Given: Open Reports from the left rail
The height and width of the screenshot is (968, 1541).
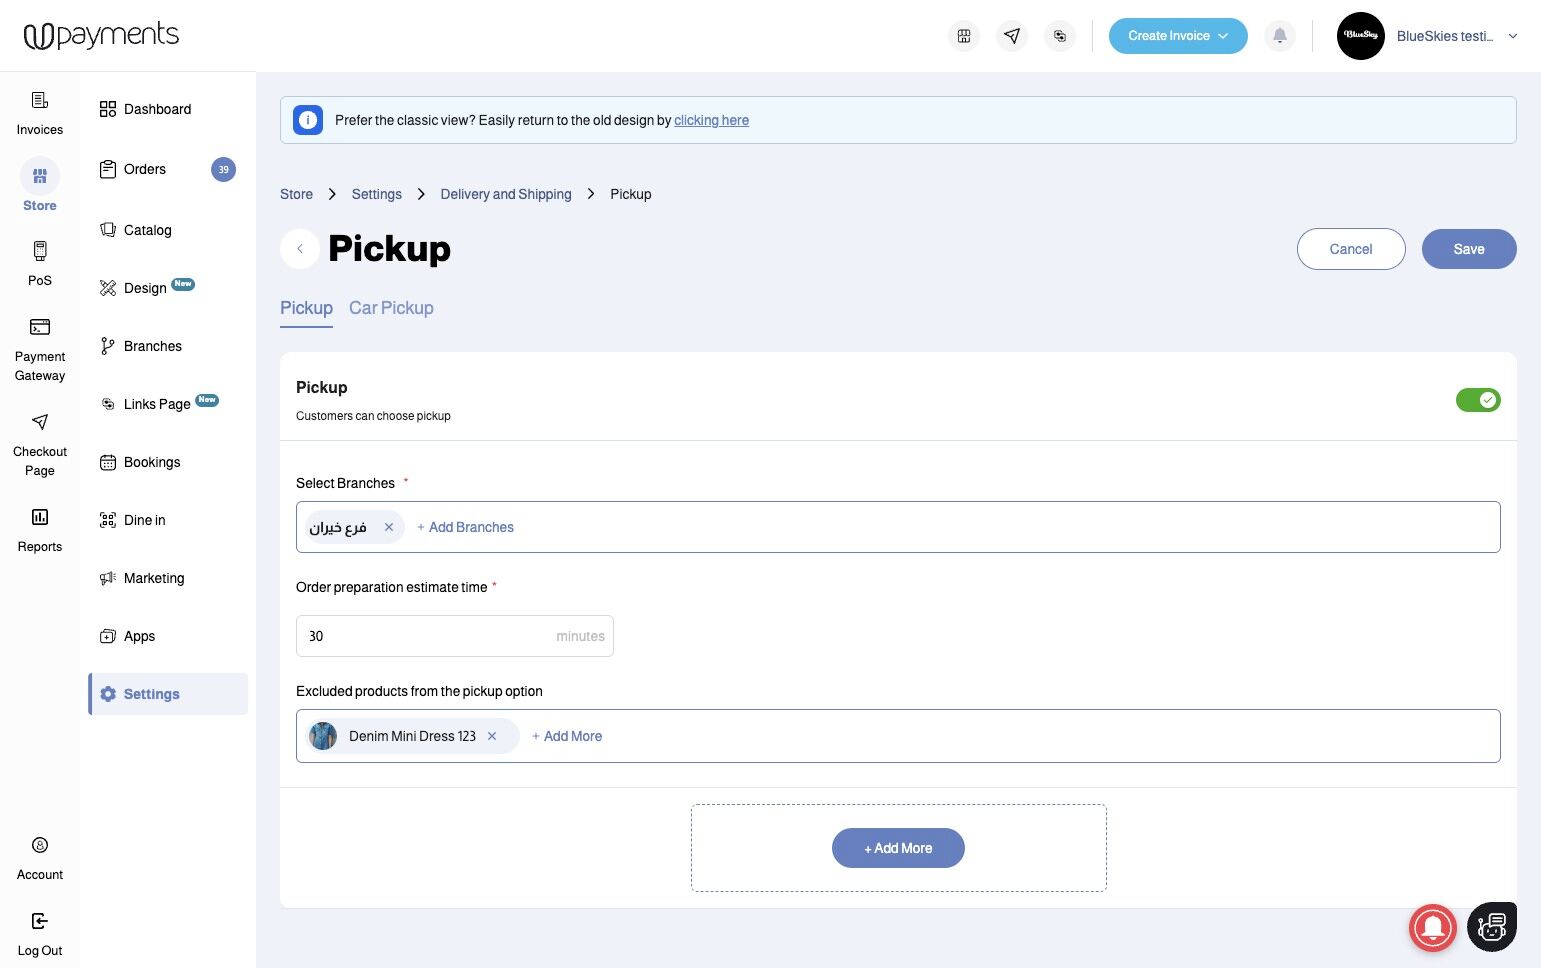Looking at the screenshot, I should 40,529.
